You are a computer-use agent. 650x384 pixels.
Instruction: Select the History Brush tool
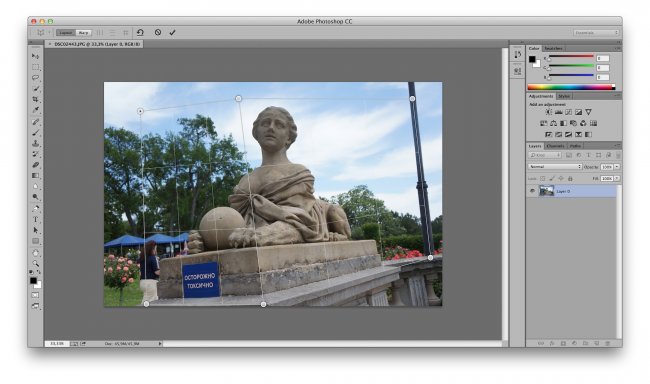[x=36, y=154]
